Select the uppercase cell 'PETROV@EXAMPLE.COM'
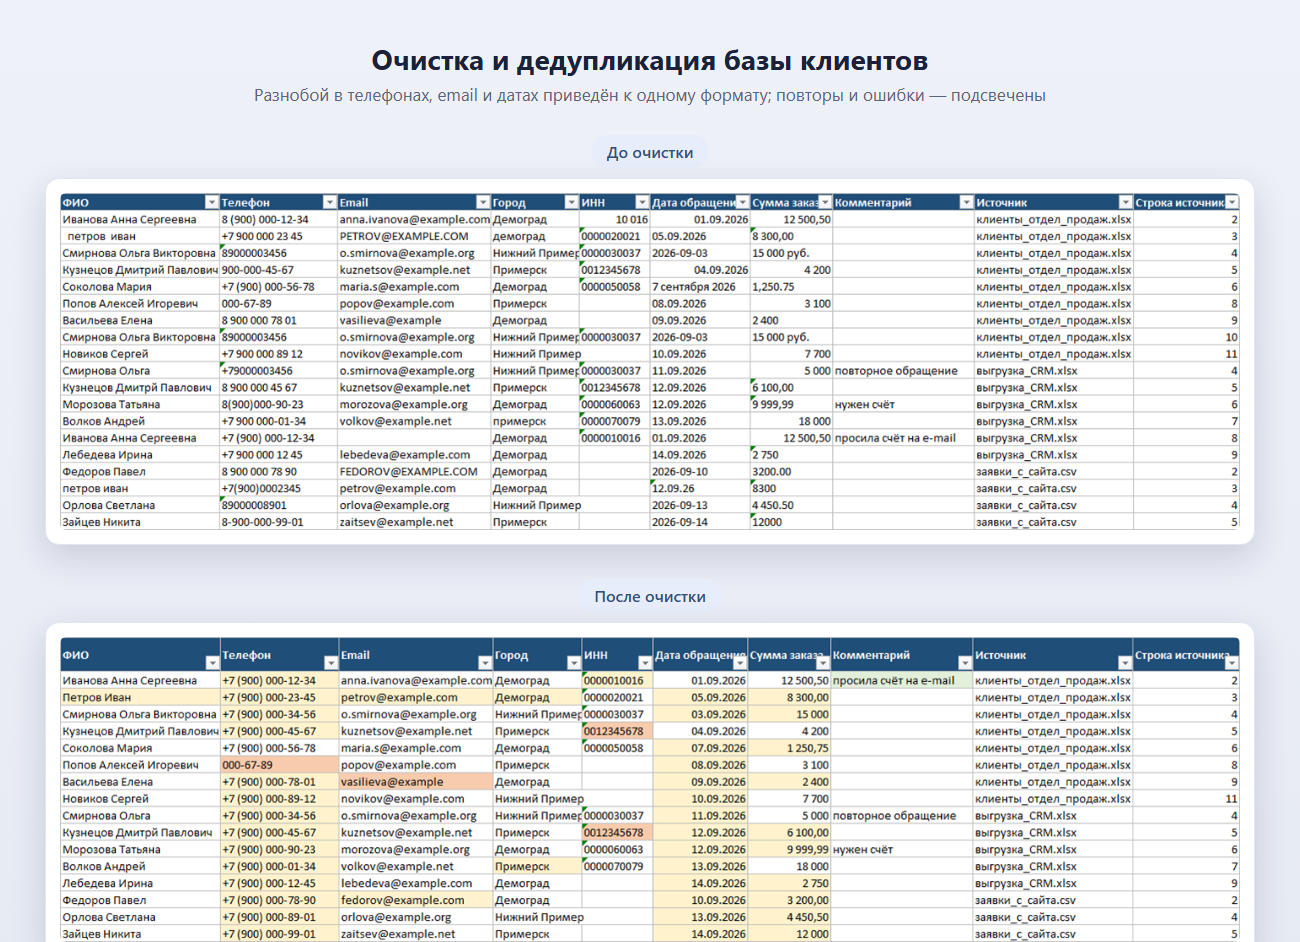This screenshot has width=1300, height=942. click(x=414, y=237)
